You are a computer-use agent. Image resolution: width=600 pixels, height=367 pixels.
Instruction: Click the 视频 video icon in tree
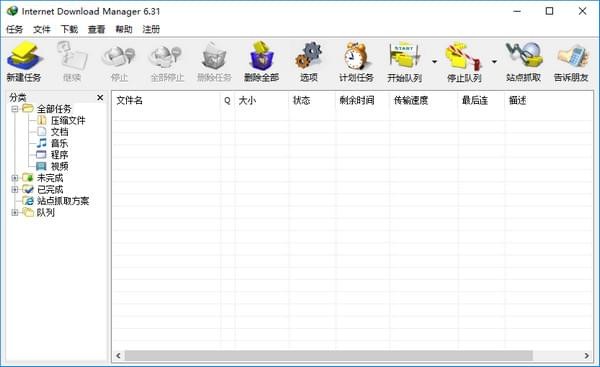coord(41,166)
